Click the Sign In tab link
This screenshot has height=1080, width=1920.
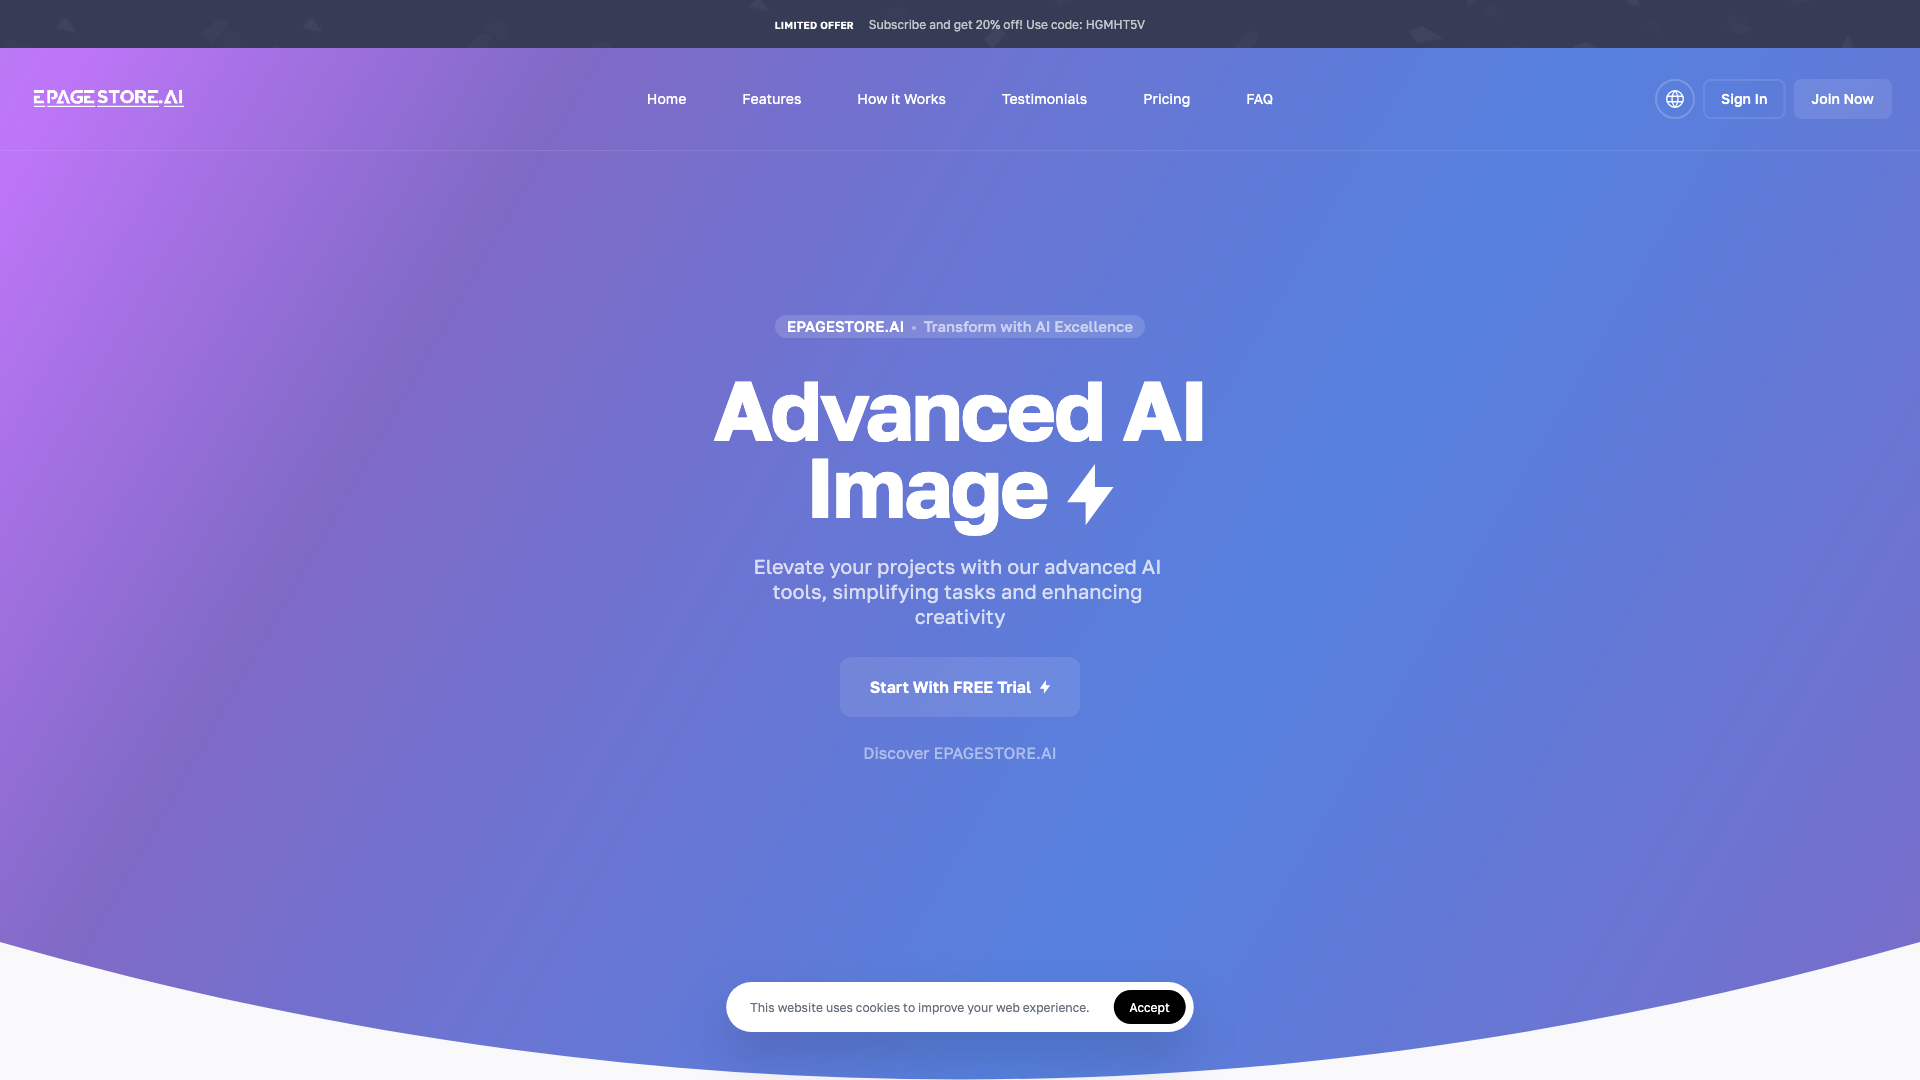[1743, 98]
